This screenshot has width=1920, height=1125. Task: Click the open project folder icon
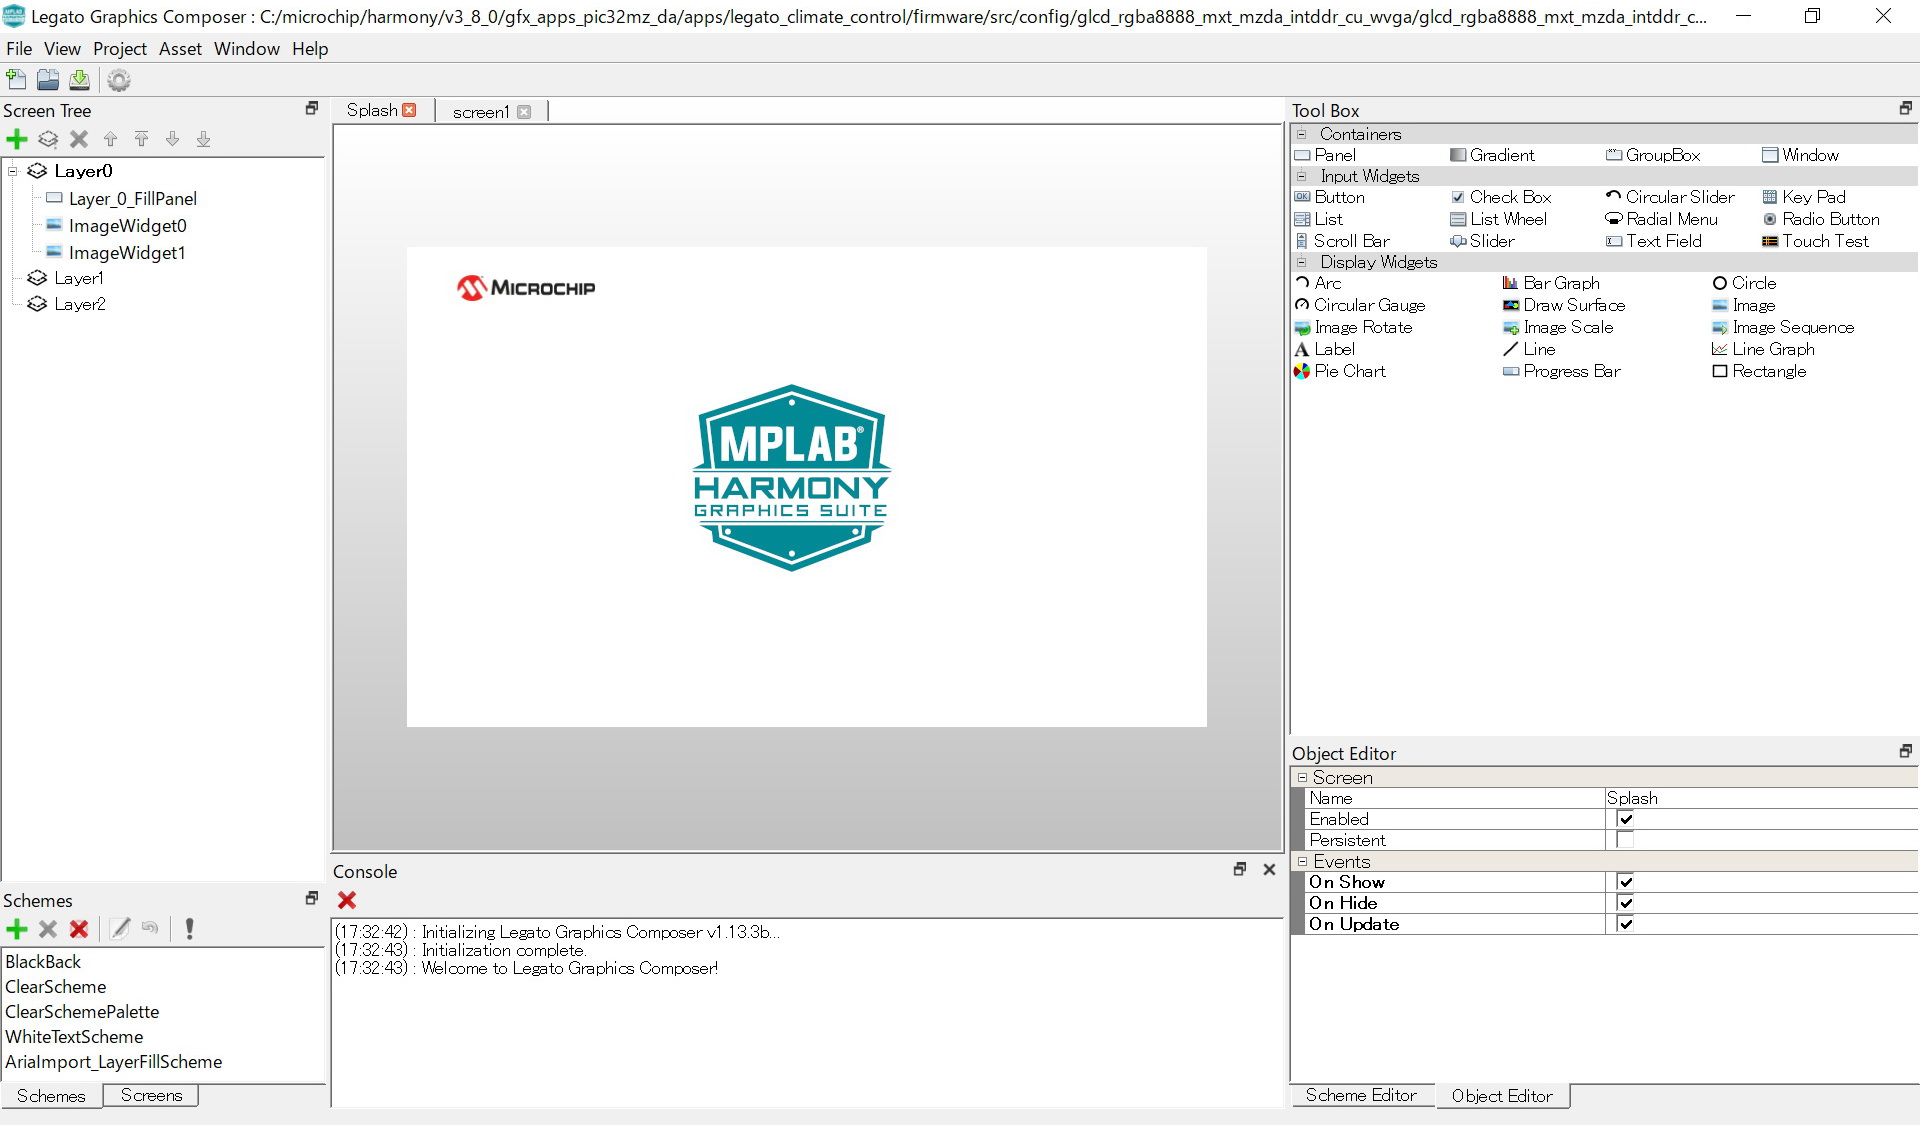48,80
